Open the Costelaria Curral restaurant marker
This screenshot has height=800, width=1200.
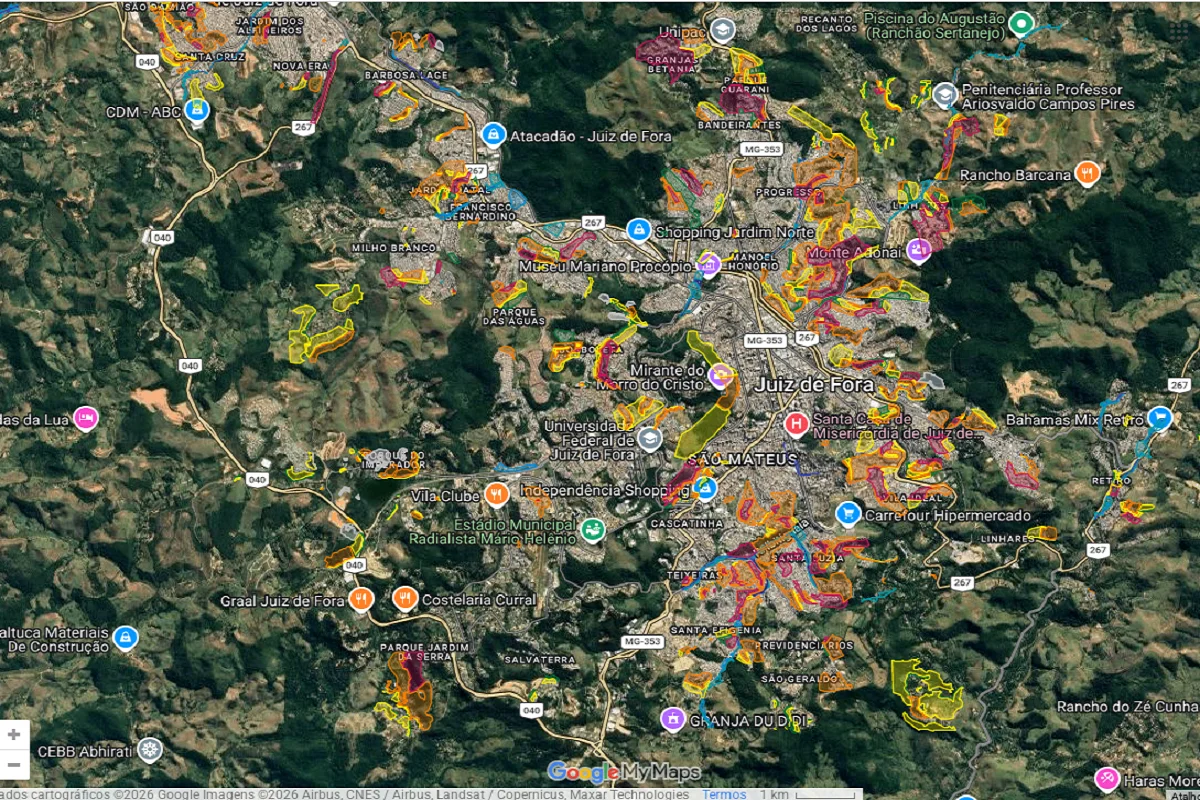405,599
